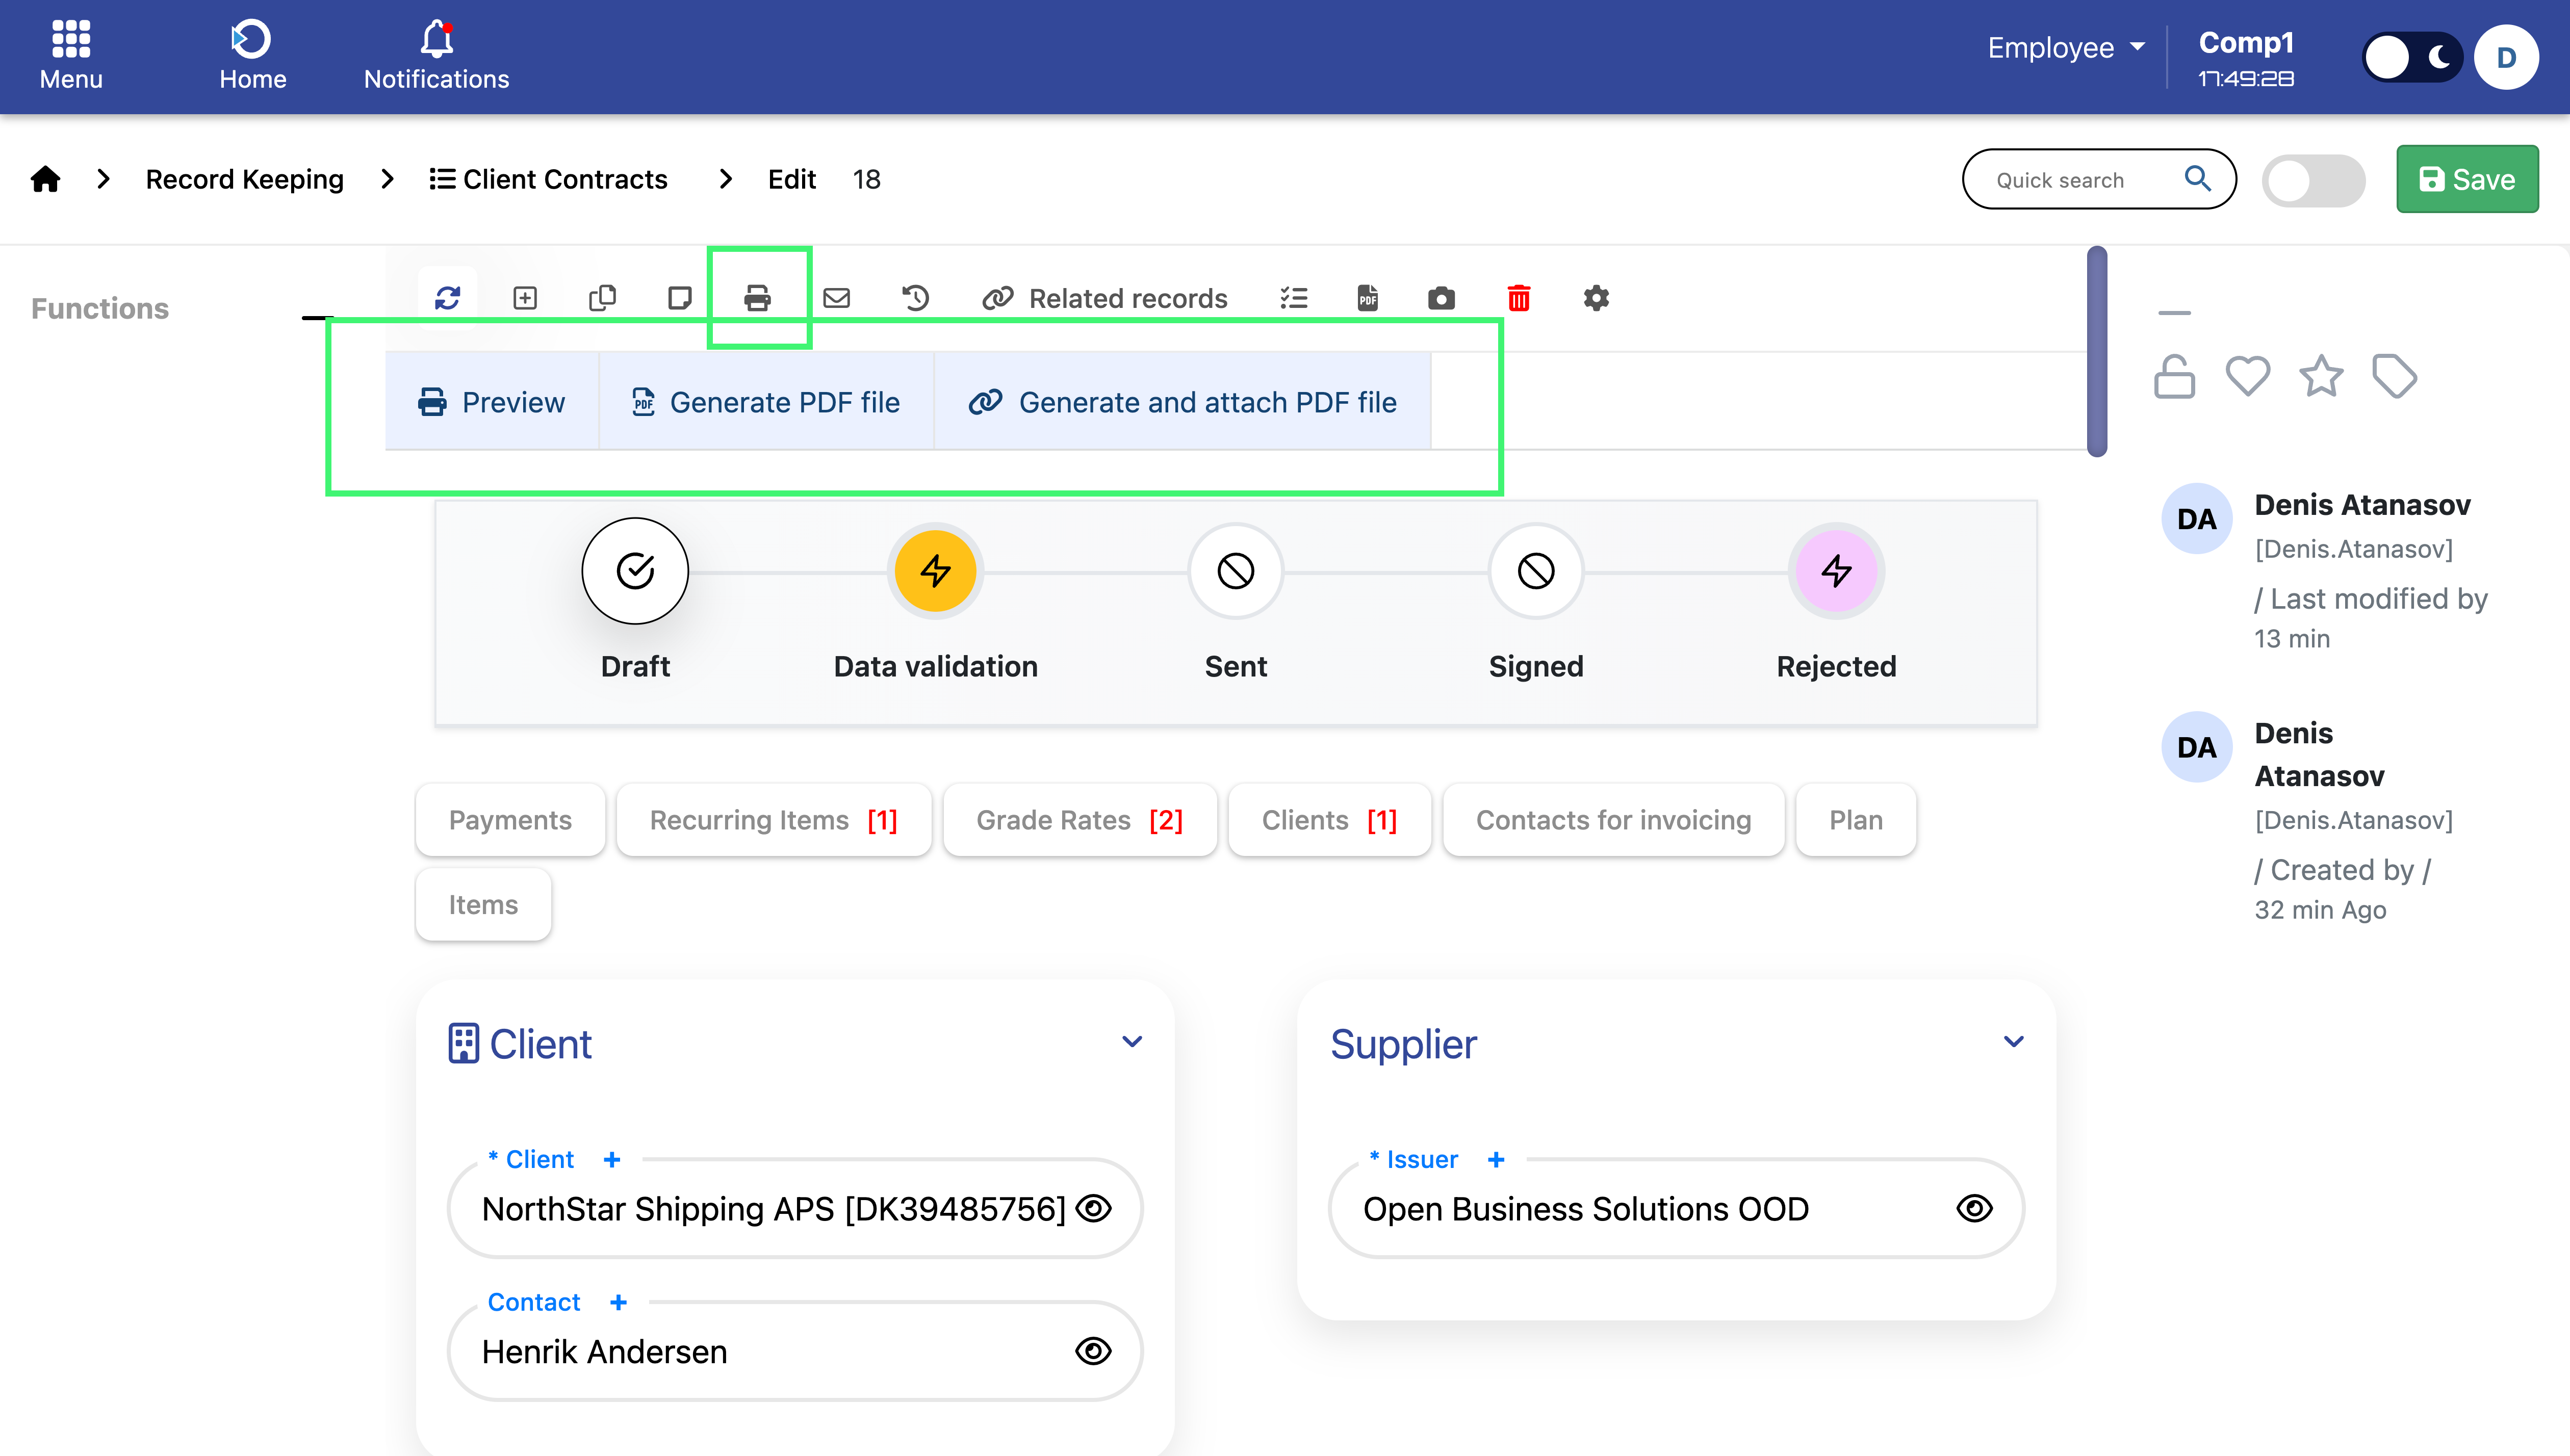Click the duplicate record icon
This screenshot has width=2570, height=1456.
pyautogui.click(x=602, y=298)
